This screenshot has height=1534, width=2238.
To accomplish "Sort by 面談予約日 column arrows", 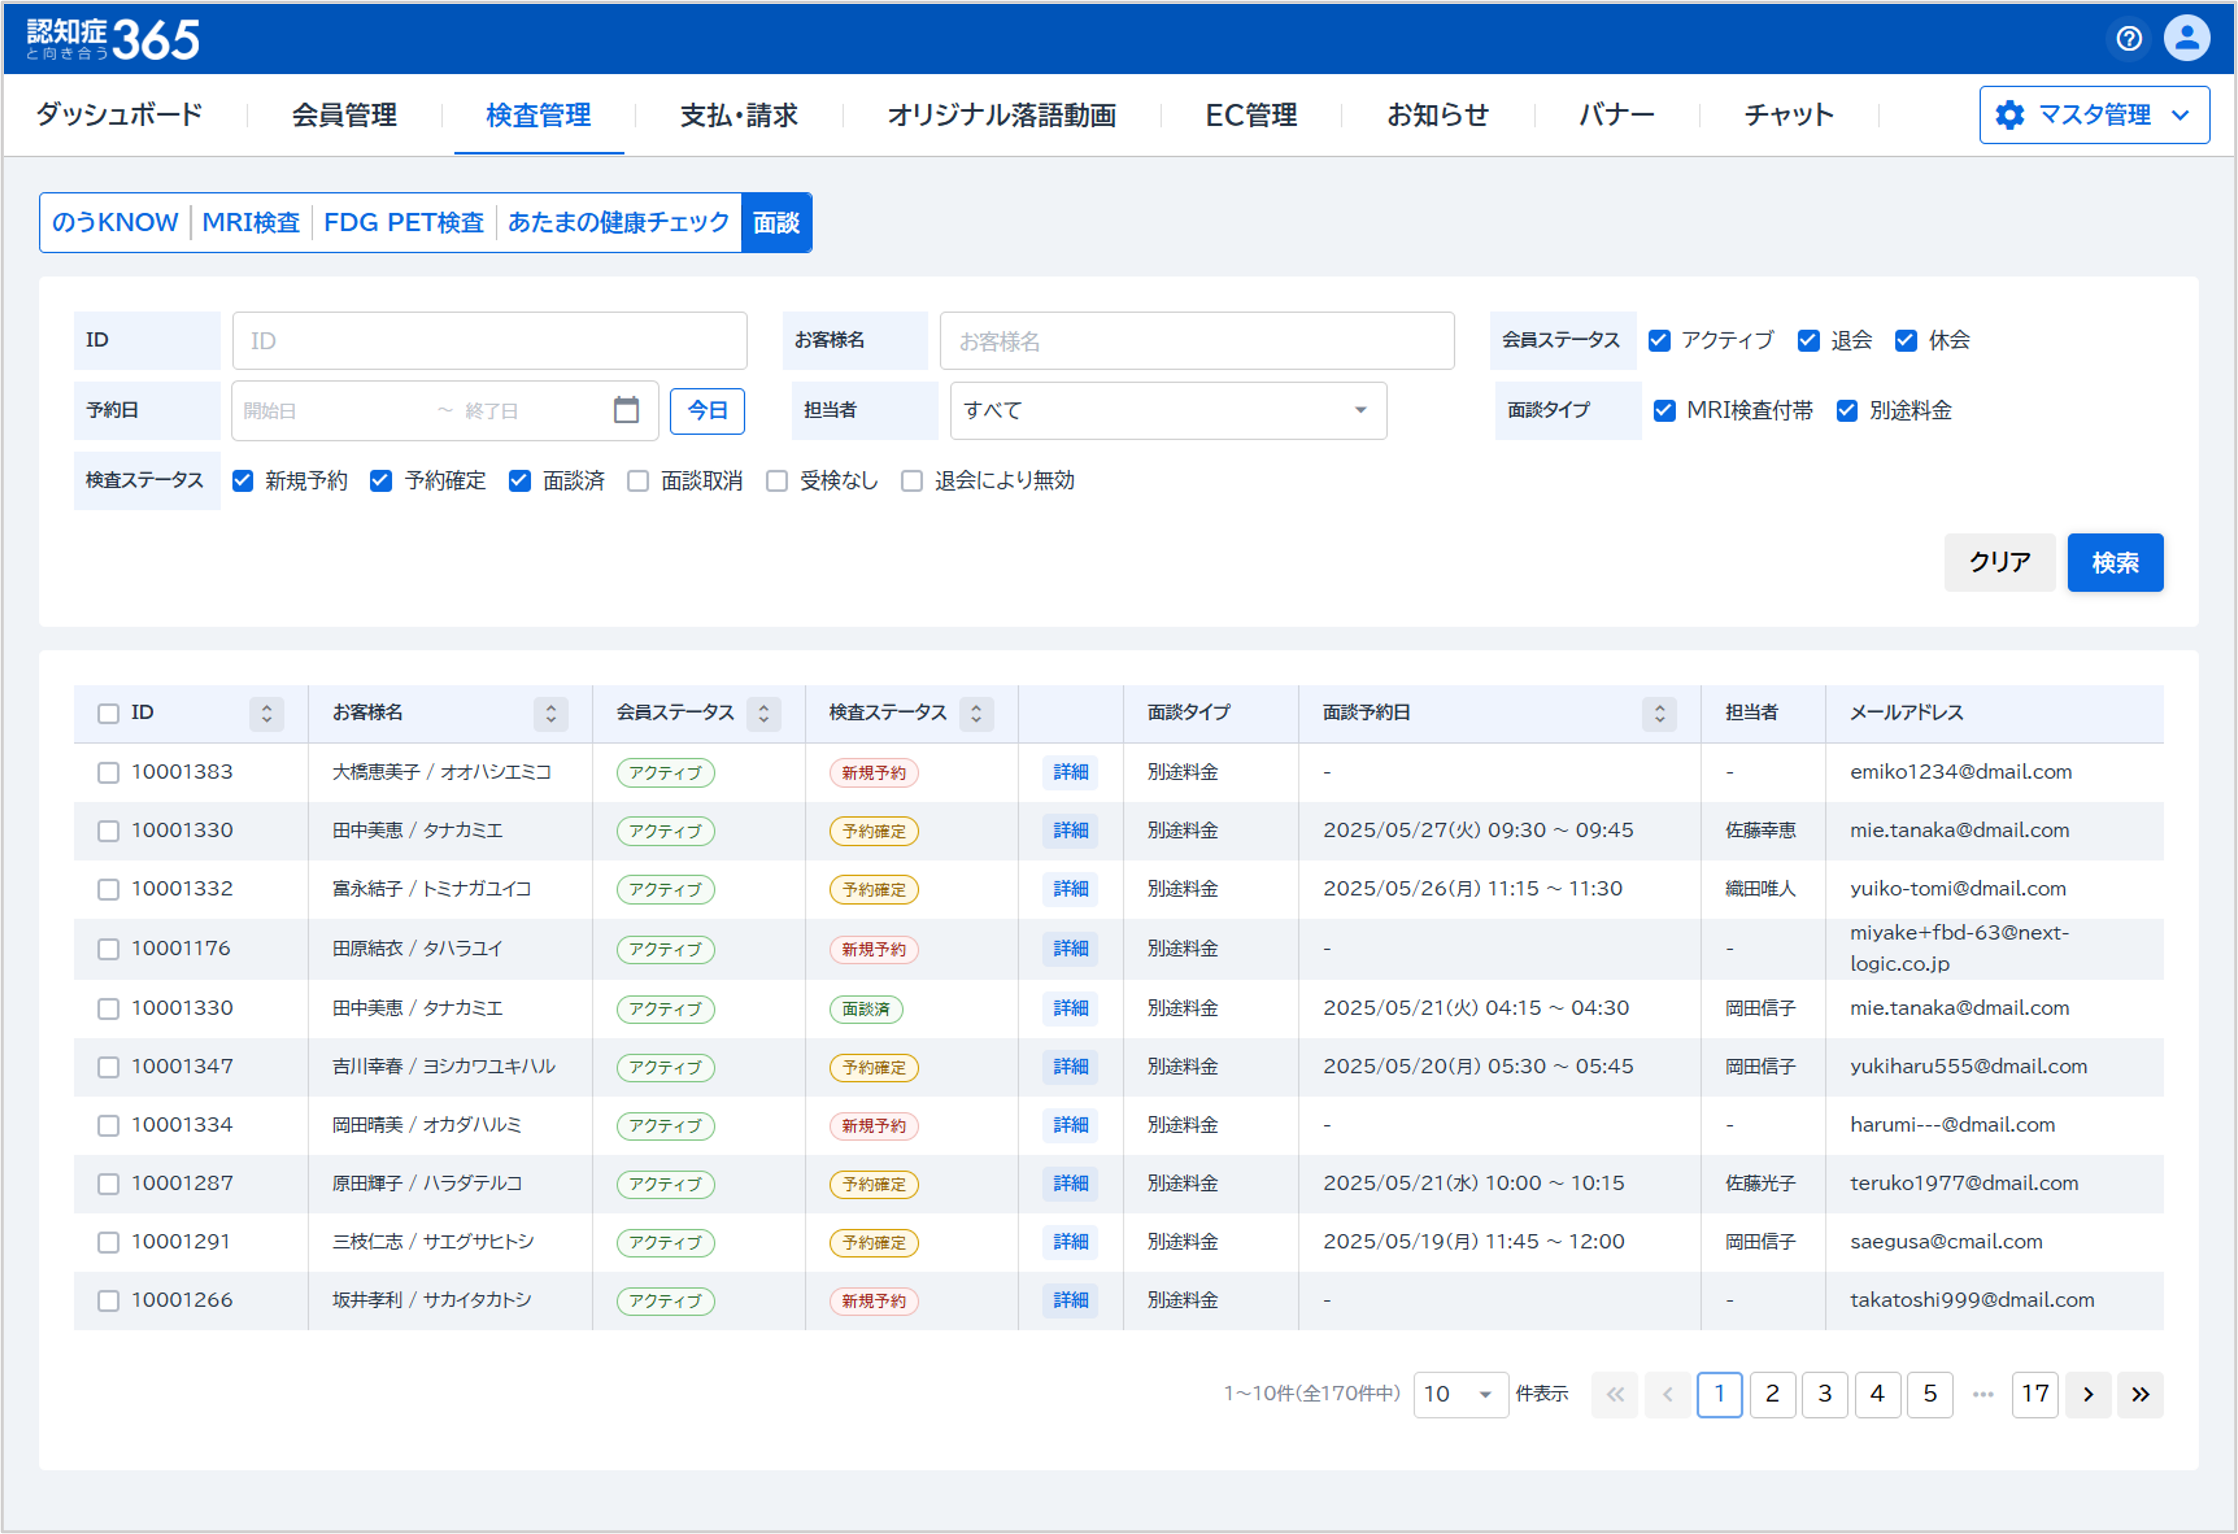I will (1659, 713).
